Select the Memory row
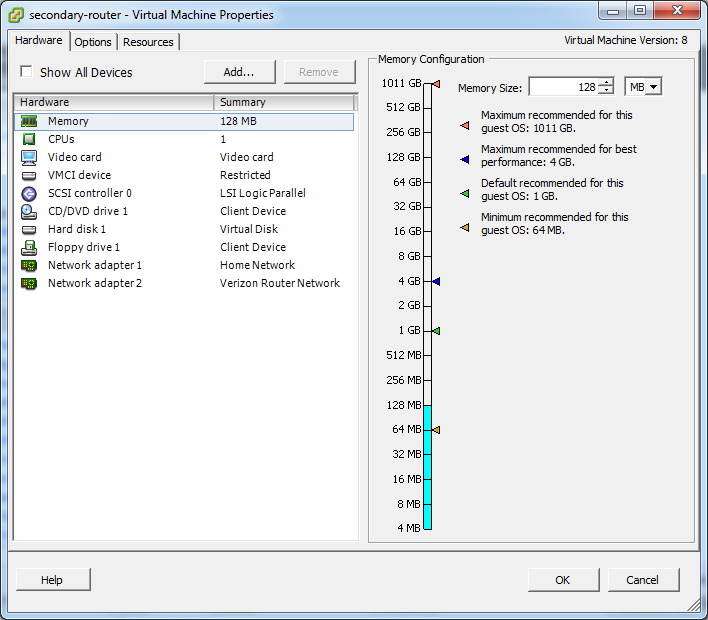Viewport: 708px width, 620px height. tap(184, 121)
